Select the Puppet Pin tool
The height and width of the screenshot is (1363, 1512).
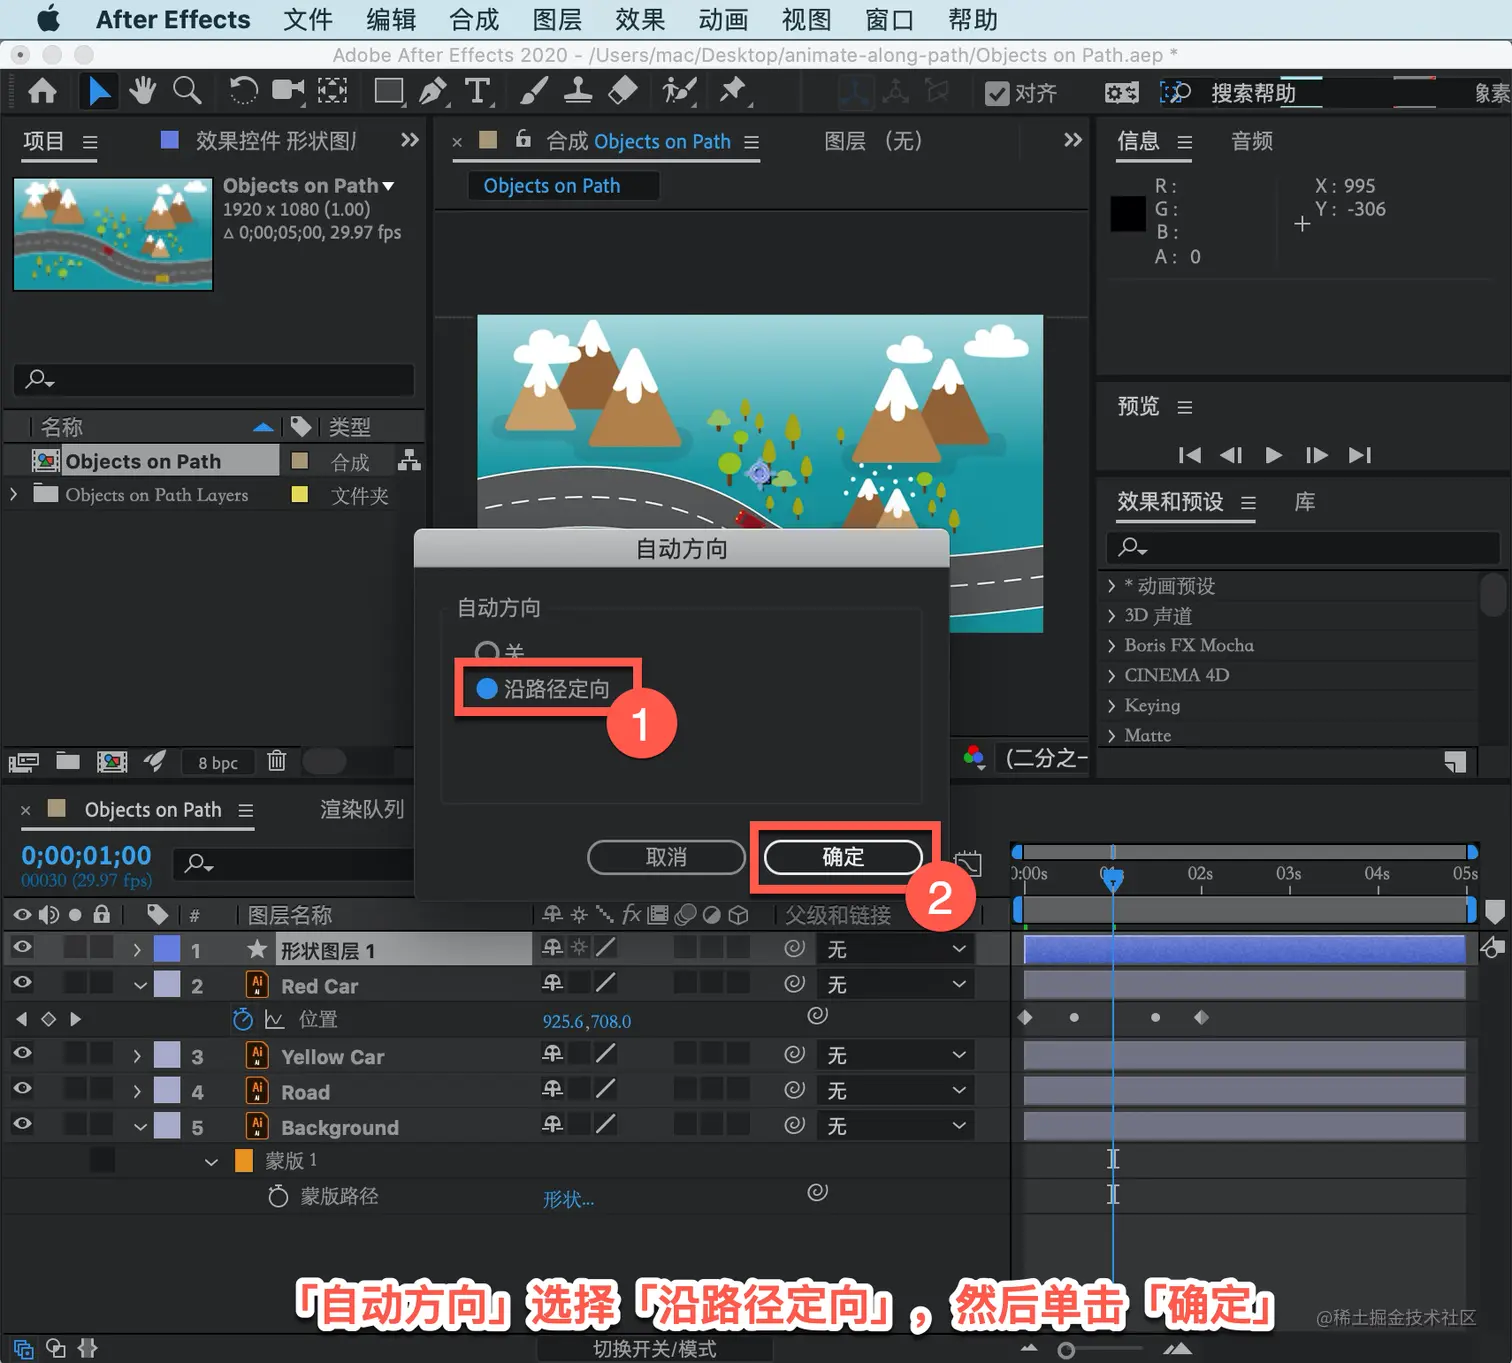pyautogui.click(x=733, y=92)
